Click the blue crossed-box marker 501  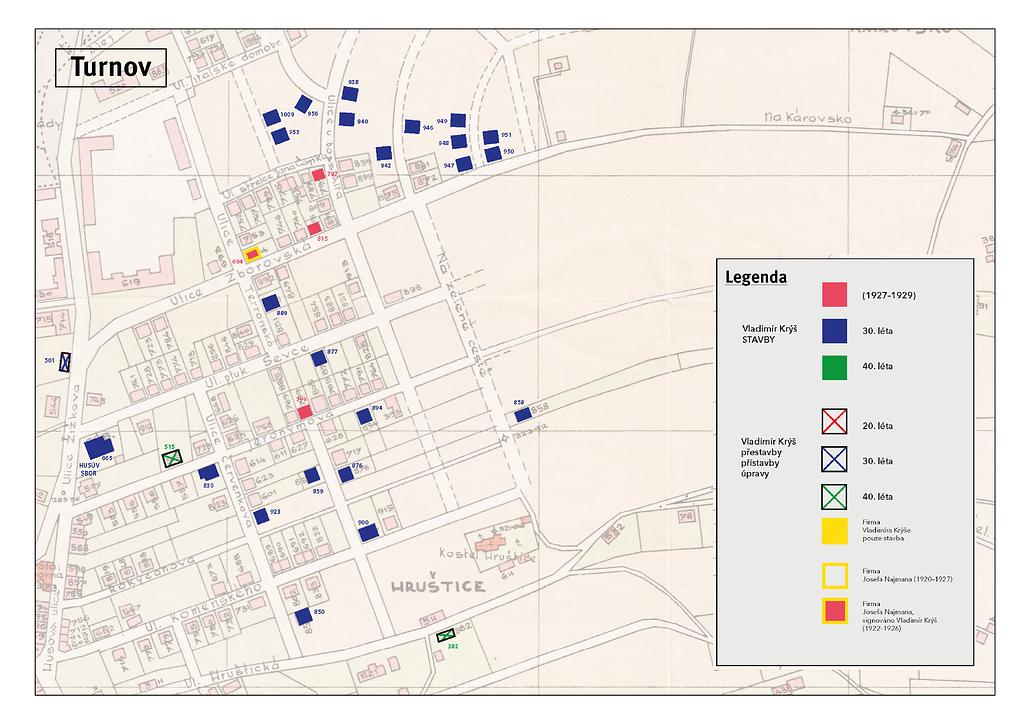tap(65, 362)
